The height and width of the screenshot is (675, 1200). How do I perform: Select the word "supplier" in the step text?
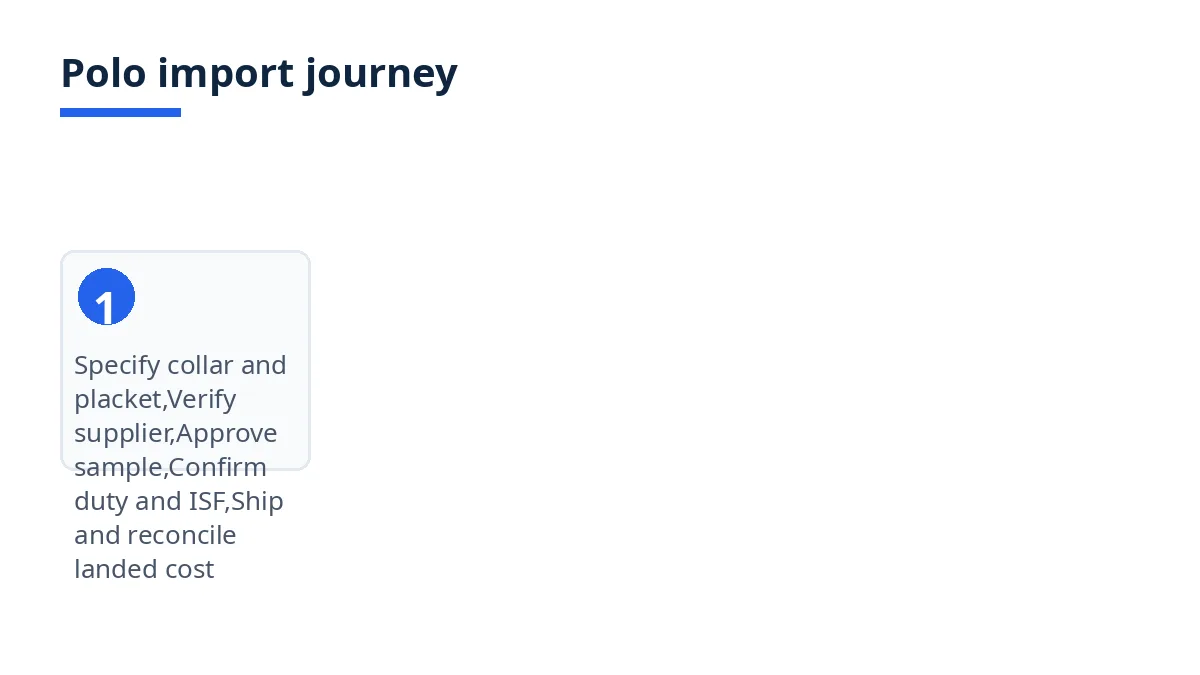(x=122, y=434)
